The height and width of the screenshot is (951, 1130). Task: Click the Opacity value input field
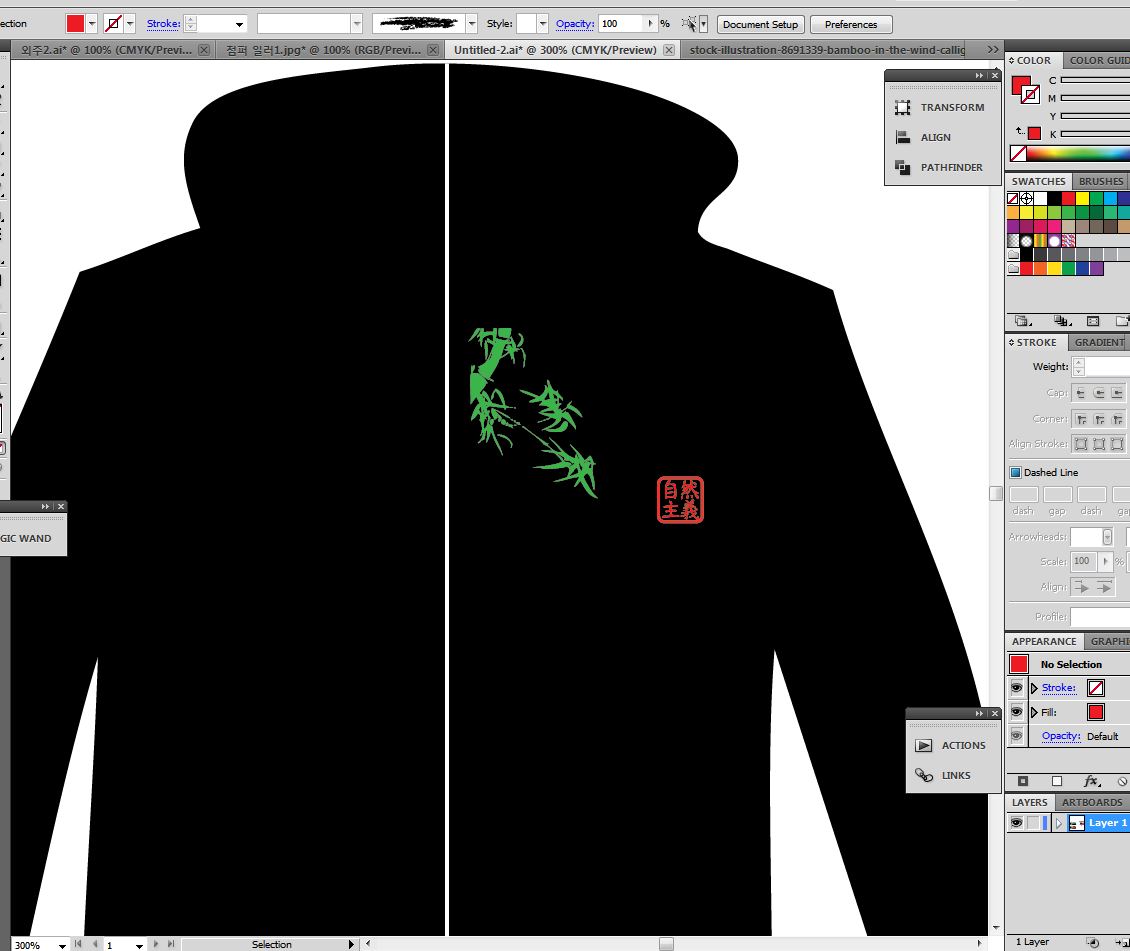click(620, 24)
